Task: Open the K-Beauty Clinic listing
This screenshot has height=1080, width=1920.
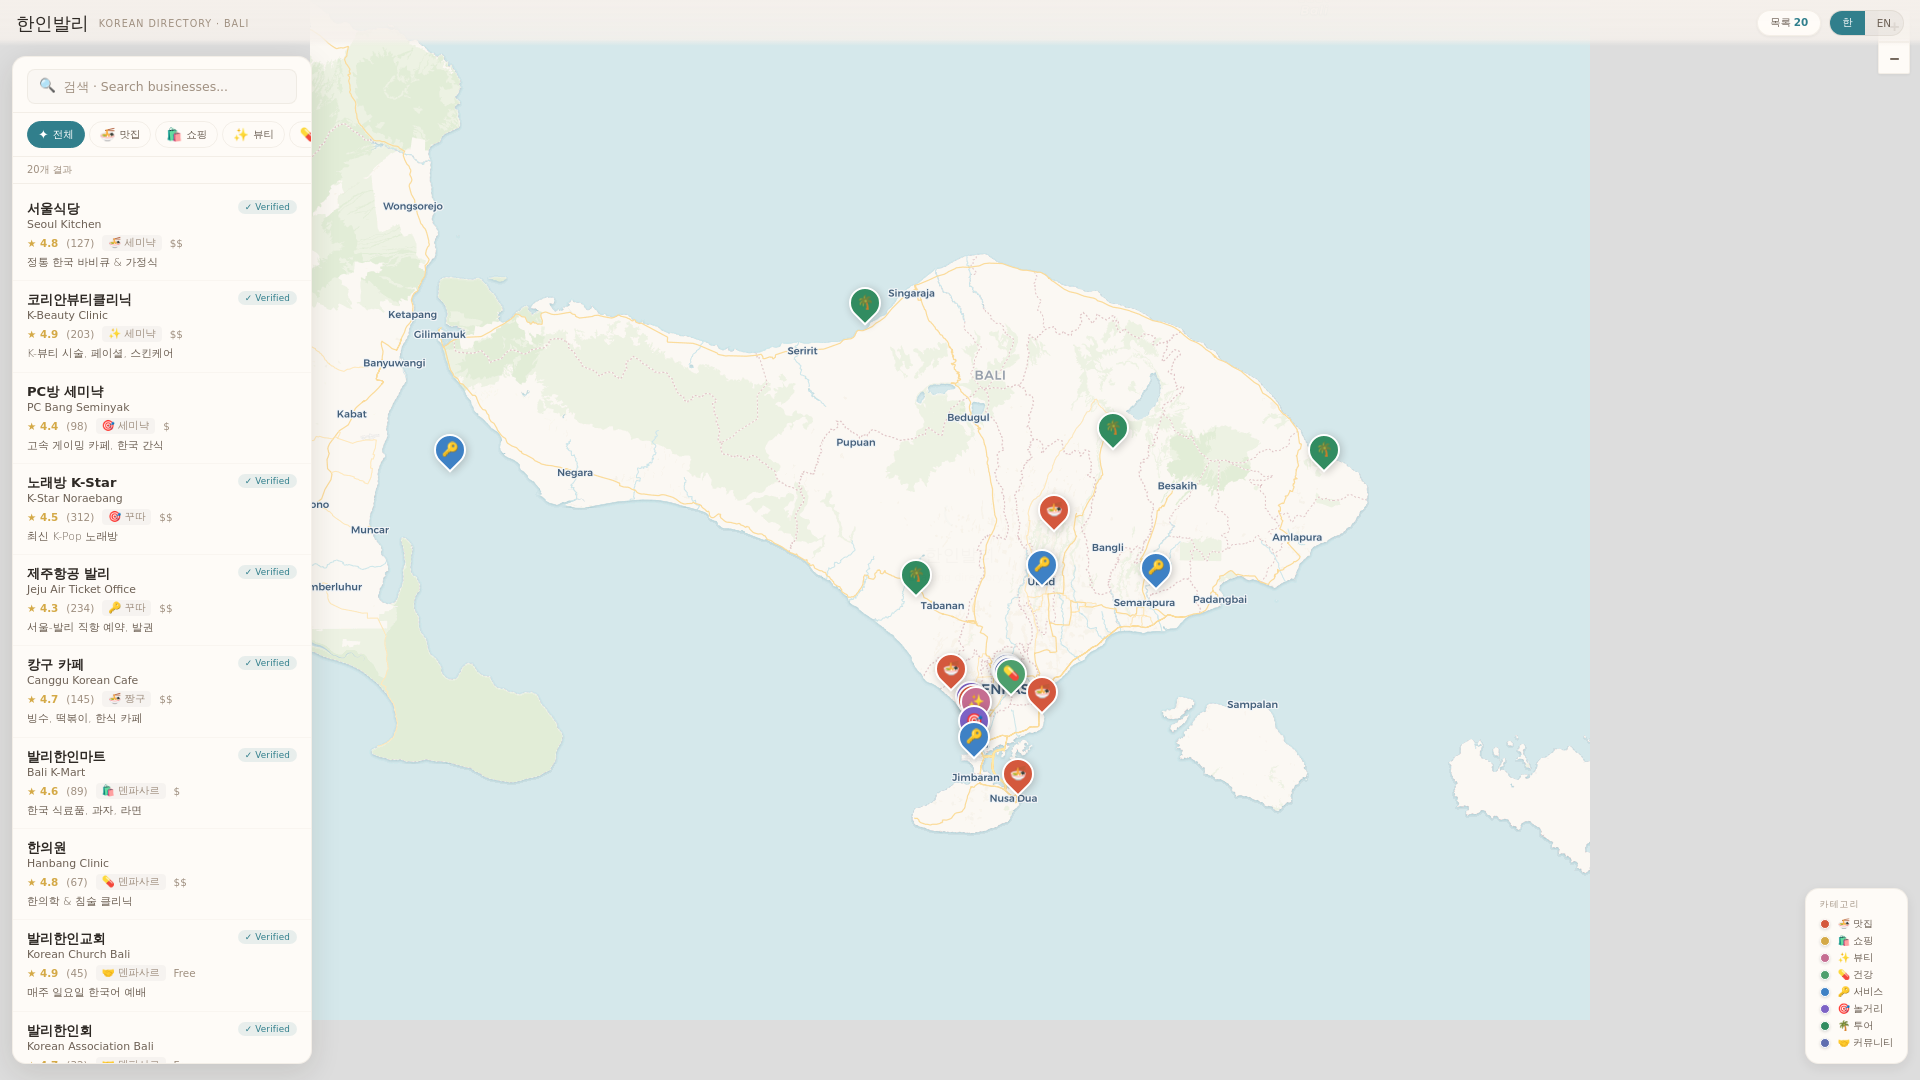Action: [x=162, y=326]
